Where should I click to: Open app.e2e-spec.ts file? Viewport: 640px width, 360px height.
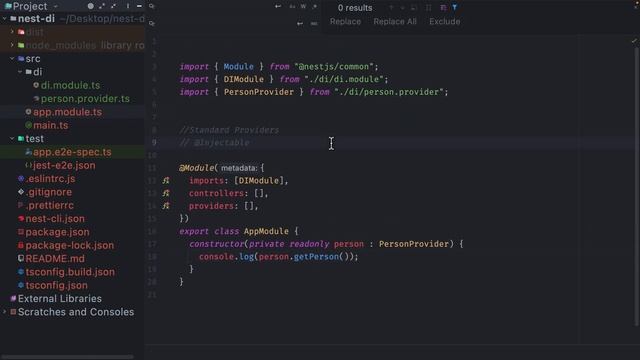pos(72,152)
